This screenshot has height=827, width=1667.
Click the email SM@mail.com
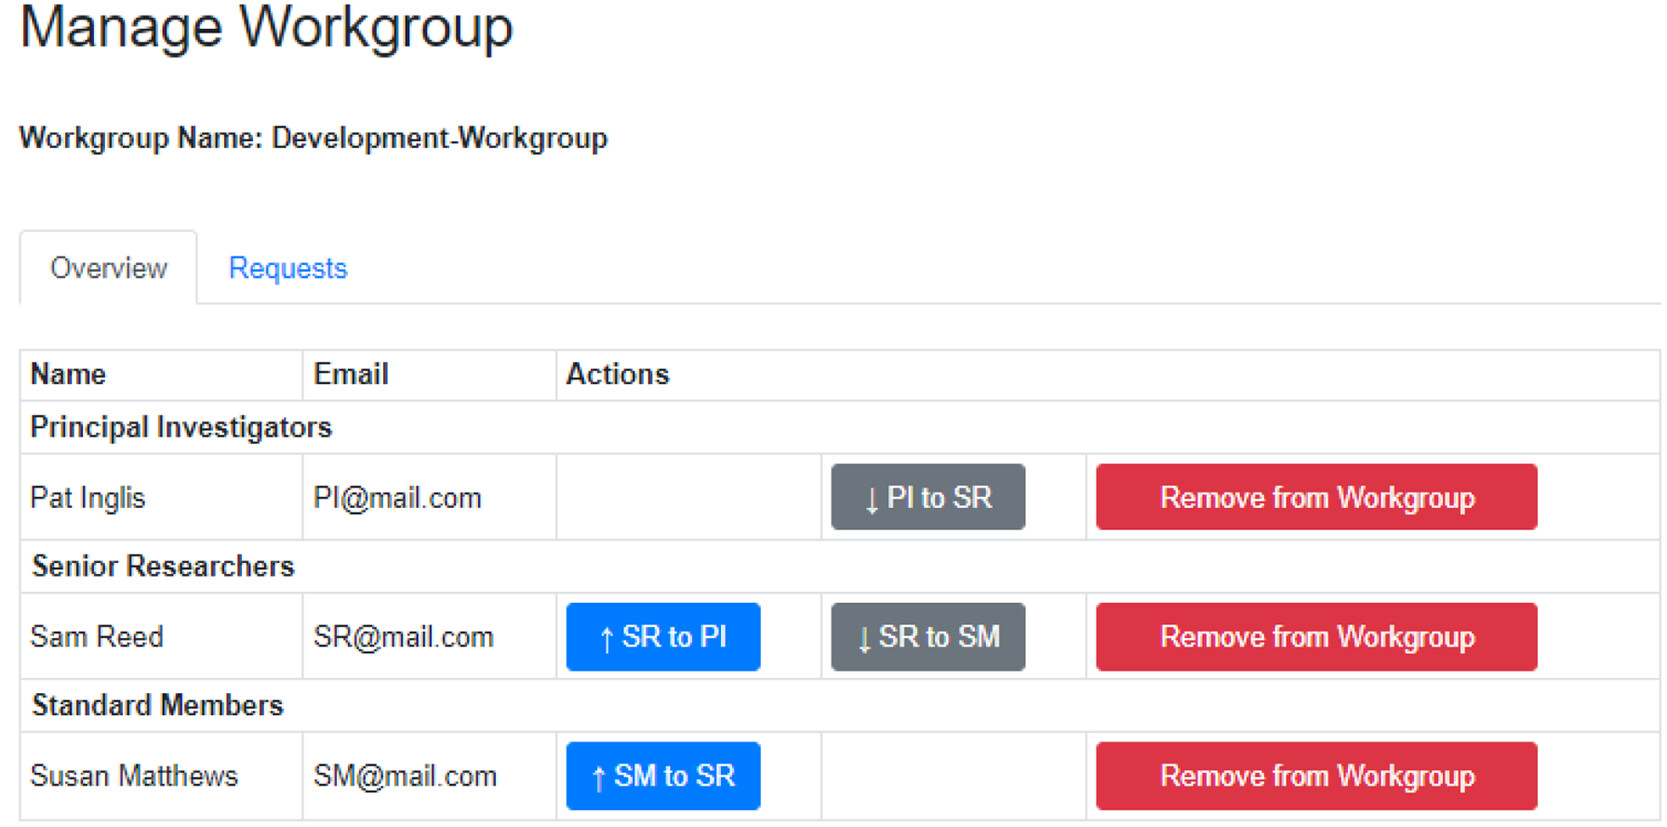405,776
